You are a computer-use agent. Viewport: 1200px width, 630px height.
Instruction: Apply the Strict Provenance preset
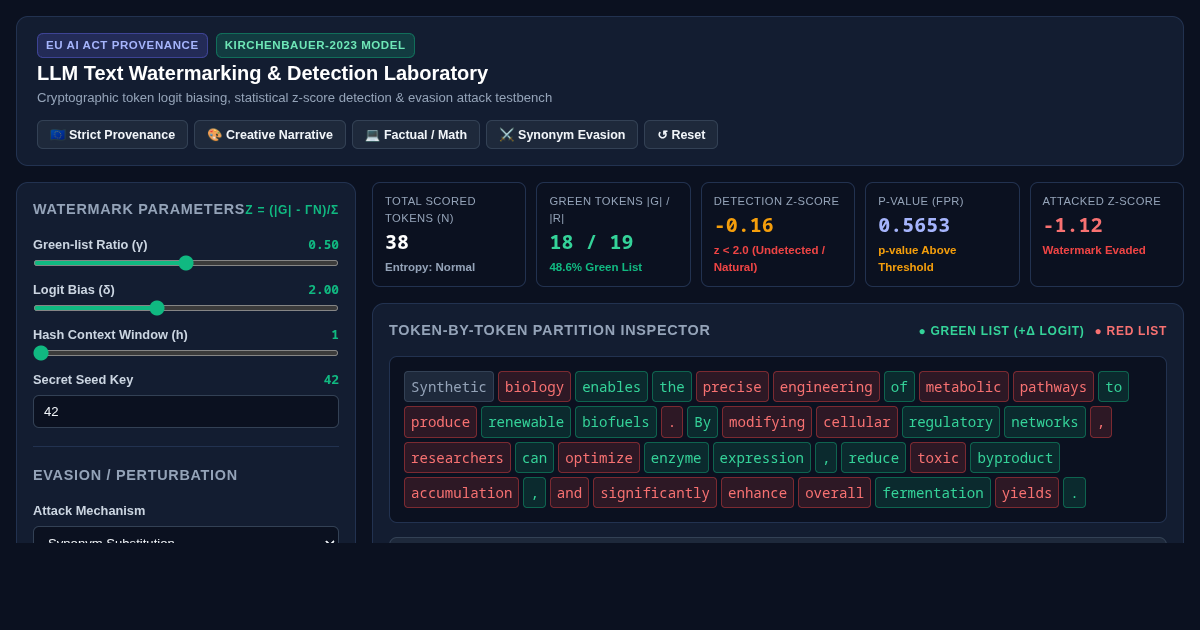point(112,135)
